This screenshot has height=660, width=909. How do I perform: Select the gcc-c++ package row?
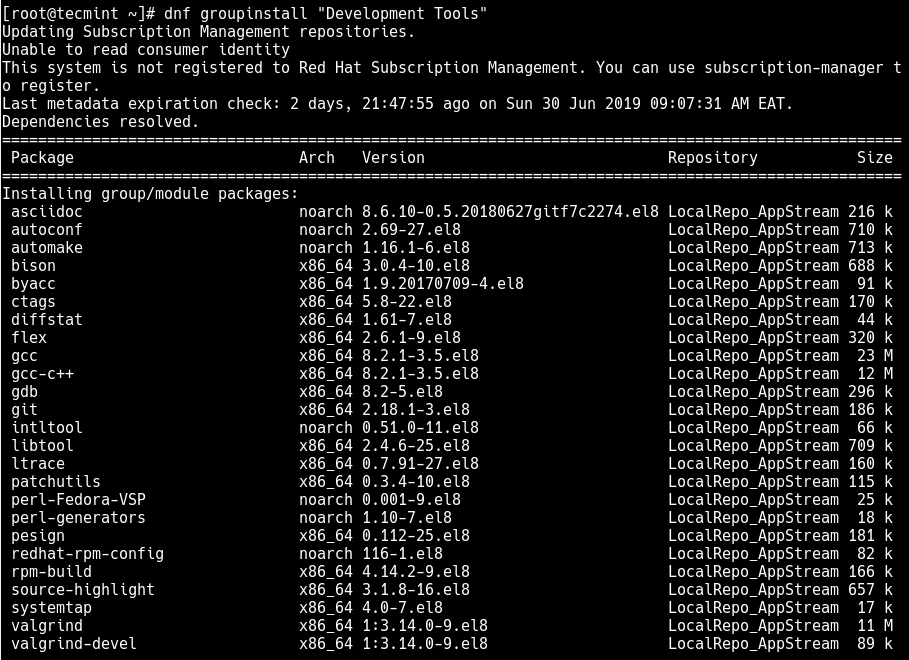click(452, 373)
